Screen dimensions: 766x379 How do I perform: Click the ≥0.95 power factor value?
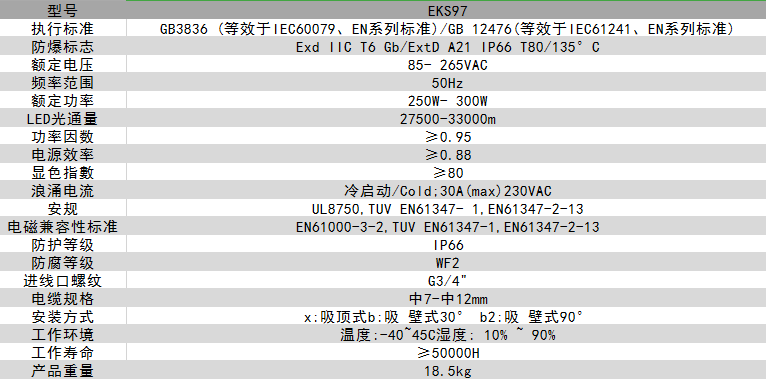click(446, 137)
